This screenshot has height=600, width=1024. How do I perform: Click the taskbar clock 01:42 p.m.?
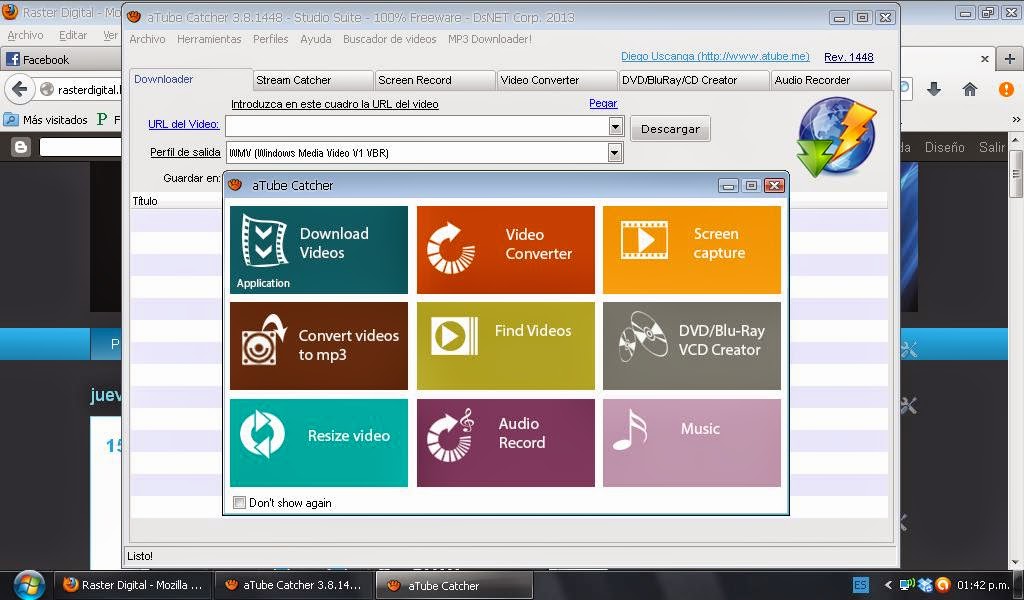(x=984, y=585)
